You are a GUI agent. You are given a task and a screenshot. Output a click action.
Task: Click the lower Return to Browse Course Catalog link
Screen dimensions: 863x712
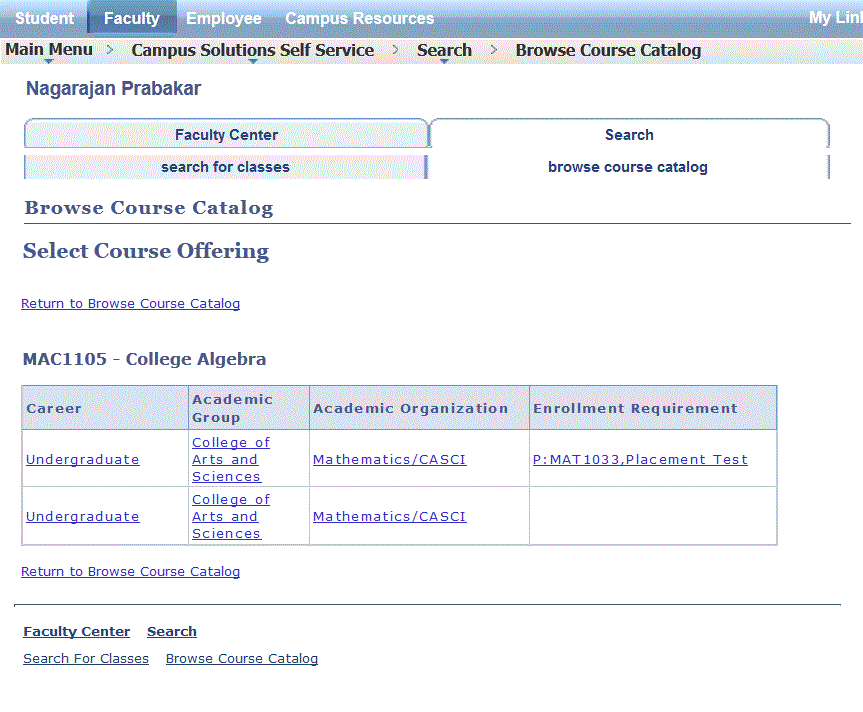pyautogui.click(x=130, y=571)
